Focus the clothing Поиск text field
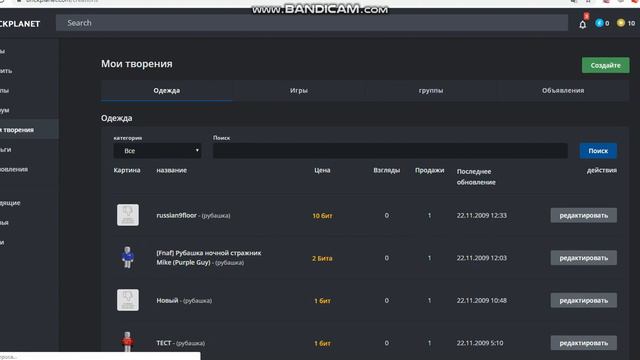The width and height of the screenshot is (640, 360). click(390, 151)
